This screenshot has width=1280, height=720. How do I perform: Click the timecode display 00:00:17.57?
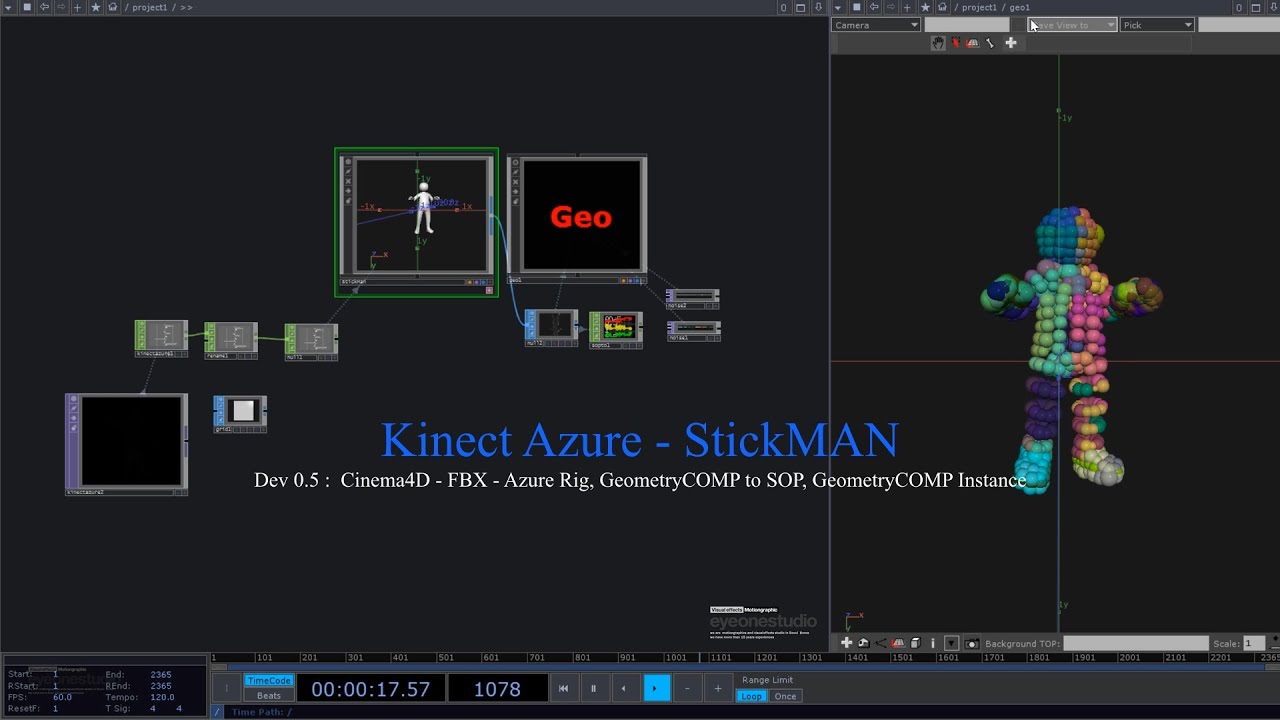[x=370, y=688]
